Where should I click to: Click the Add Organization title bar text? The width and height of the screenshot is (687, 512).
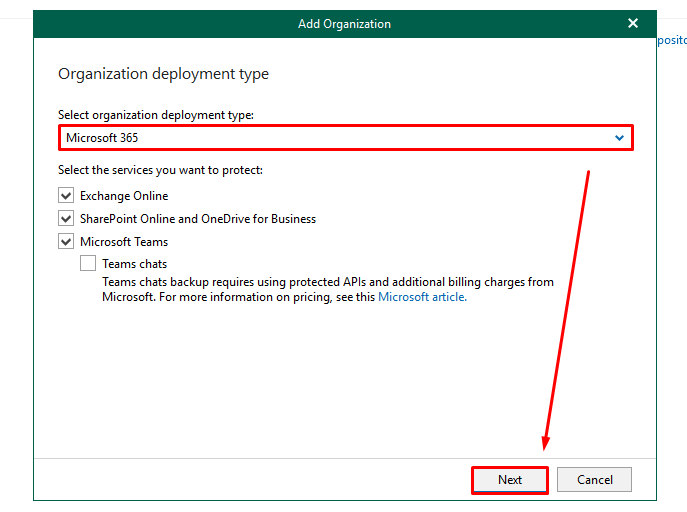[x=344, y=24]
